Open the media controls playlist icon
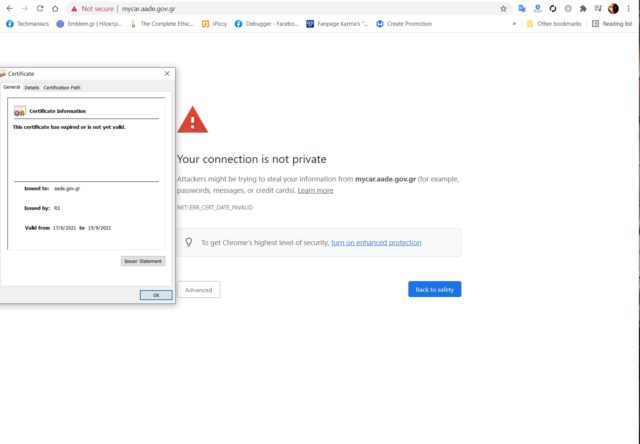640x444 pixels. click(x=598, y=9)
